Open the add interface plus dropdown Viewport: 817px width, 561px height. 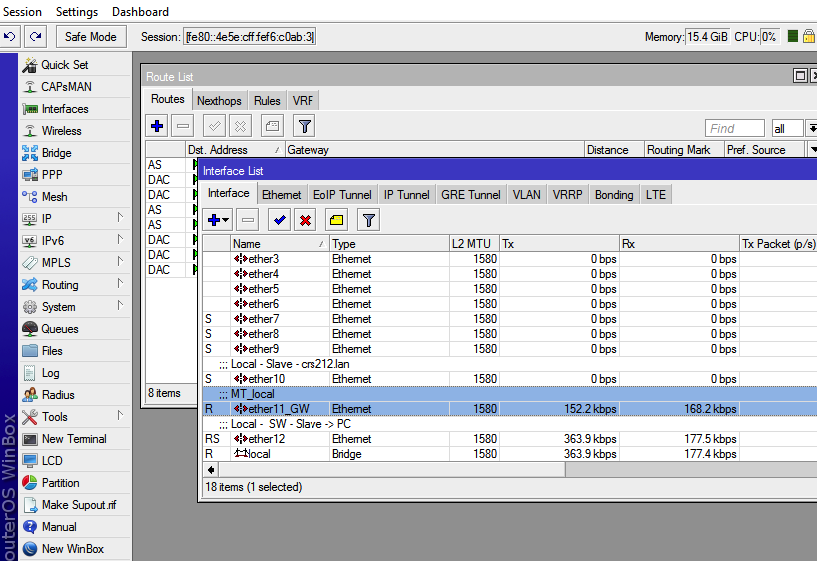tap(217, 220)
